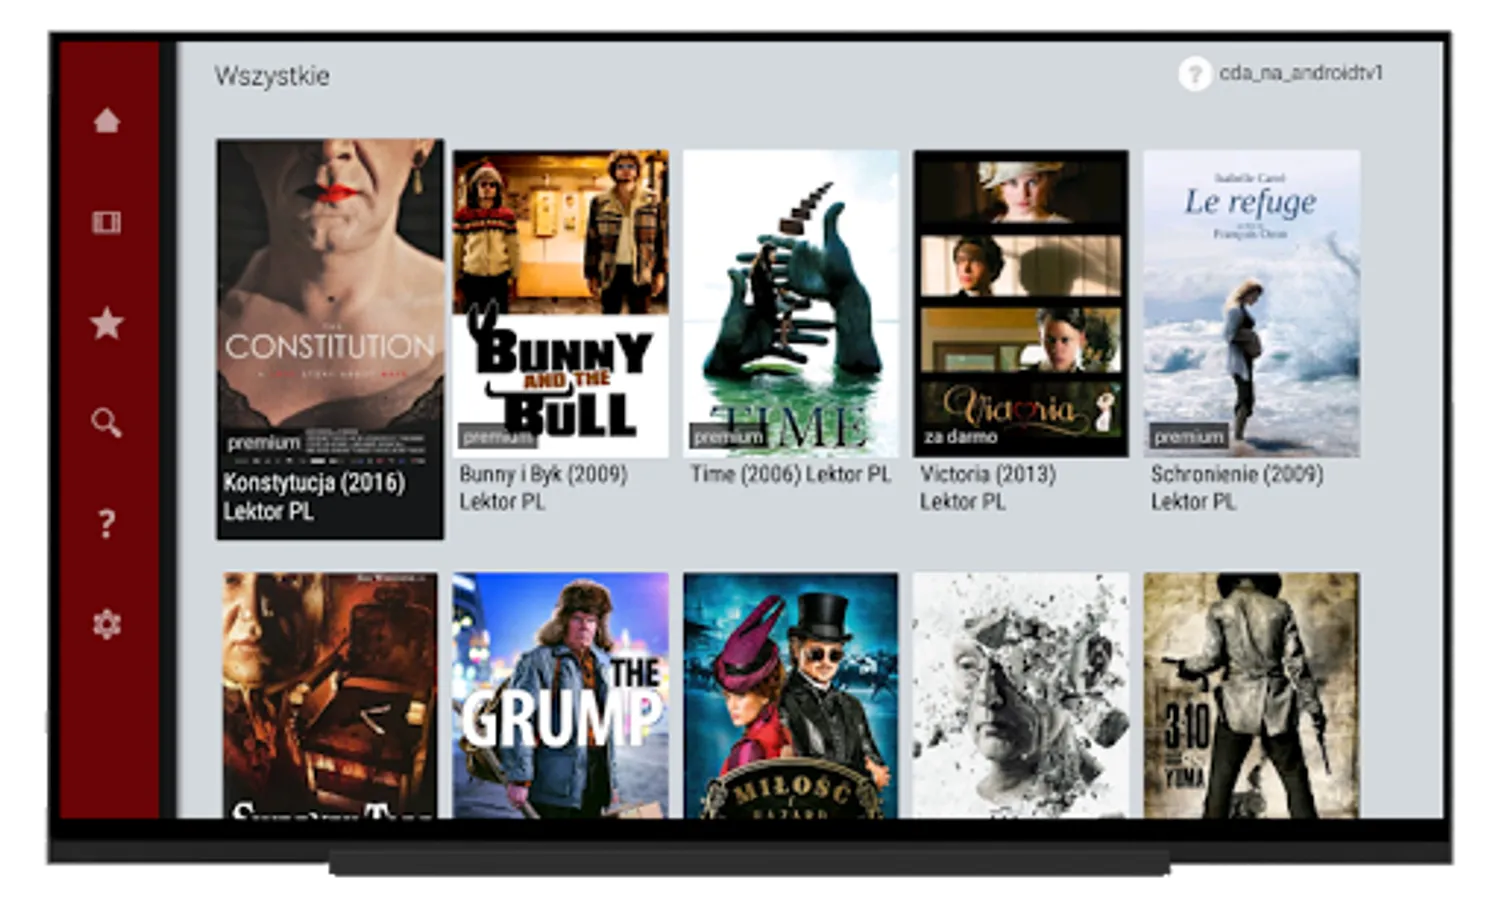1501x900 pixels.
Task: Open the shattered face movie poster
Action: 1021,695
